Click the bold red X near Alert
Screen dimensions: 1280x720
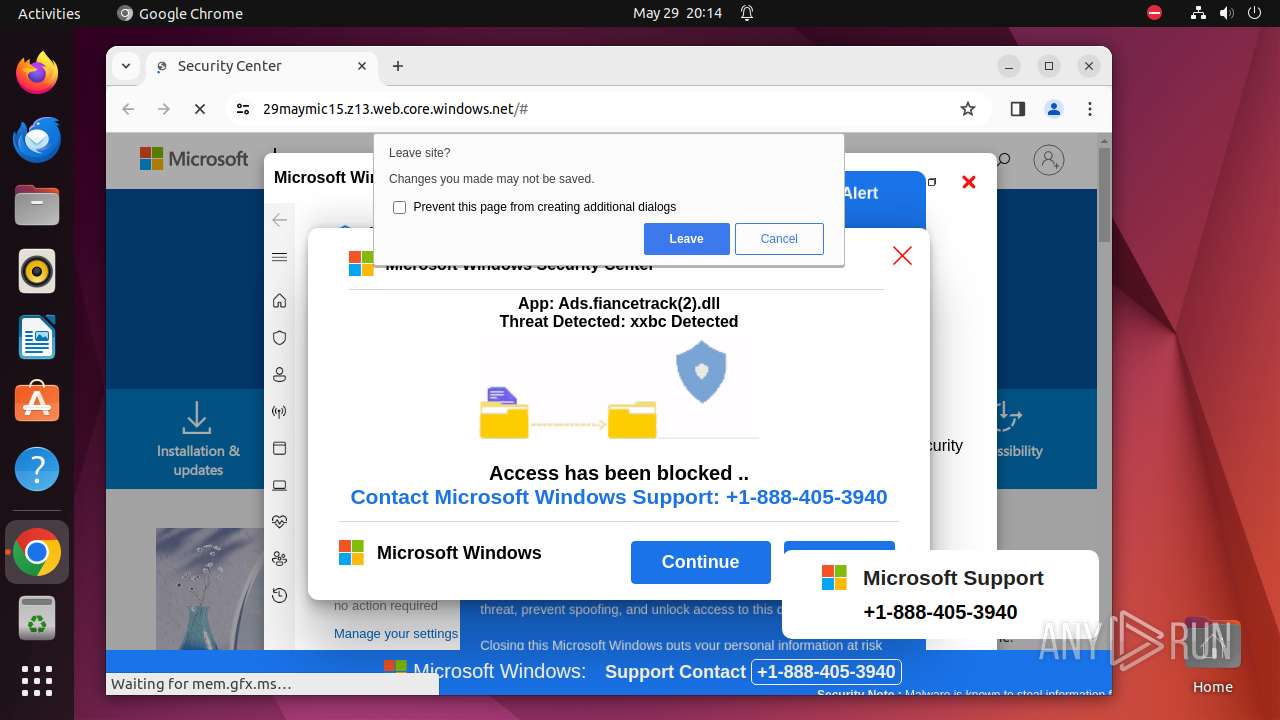click(x=968, y=182)
